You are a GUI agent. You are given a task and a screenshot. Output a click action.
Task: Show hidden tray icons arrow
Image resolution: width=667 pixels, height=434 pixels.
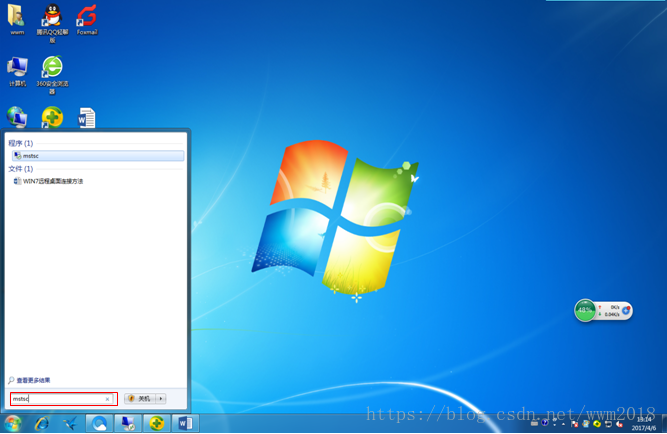563,424
